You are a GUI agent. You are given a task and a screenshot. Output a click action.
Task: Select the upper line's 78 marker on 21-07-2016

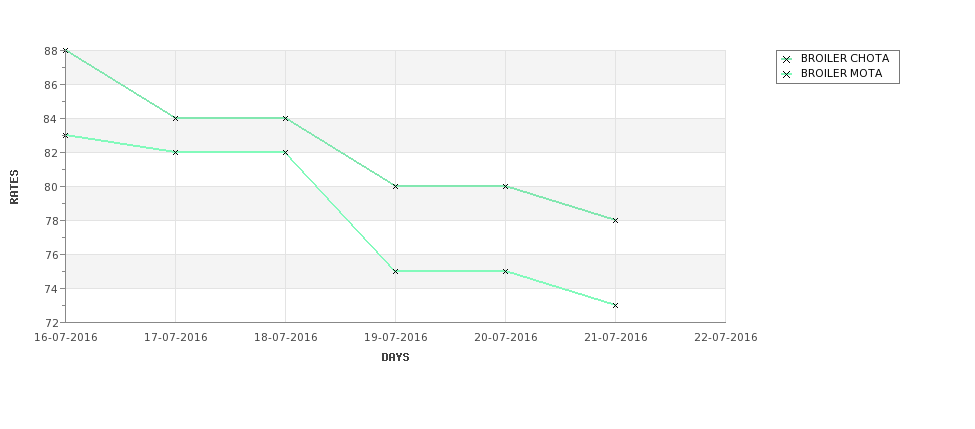coord(616,220)
